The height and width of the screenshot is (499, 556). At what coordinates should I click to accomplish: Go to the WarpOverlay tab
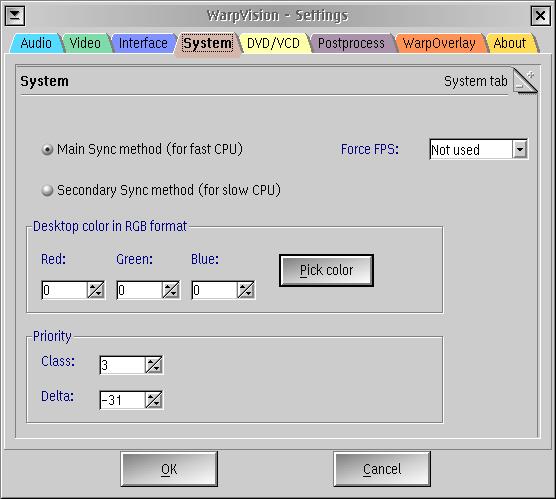tap(439, 43)
